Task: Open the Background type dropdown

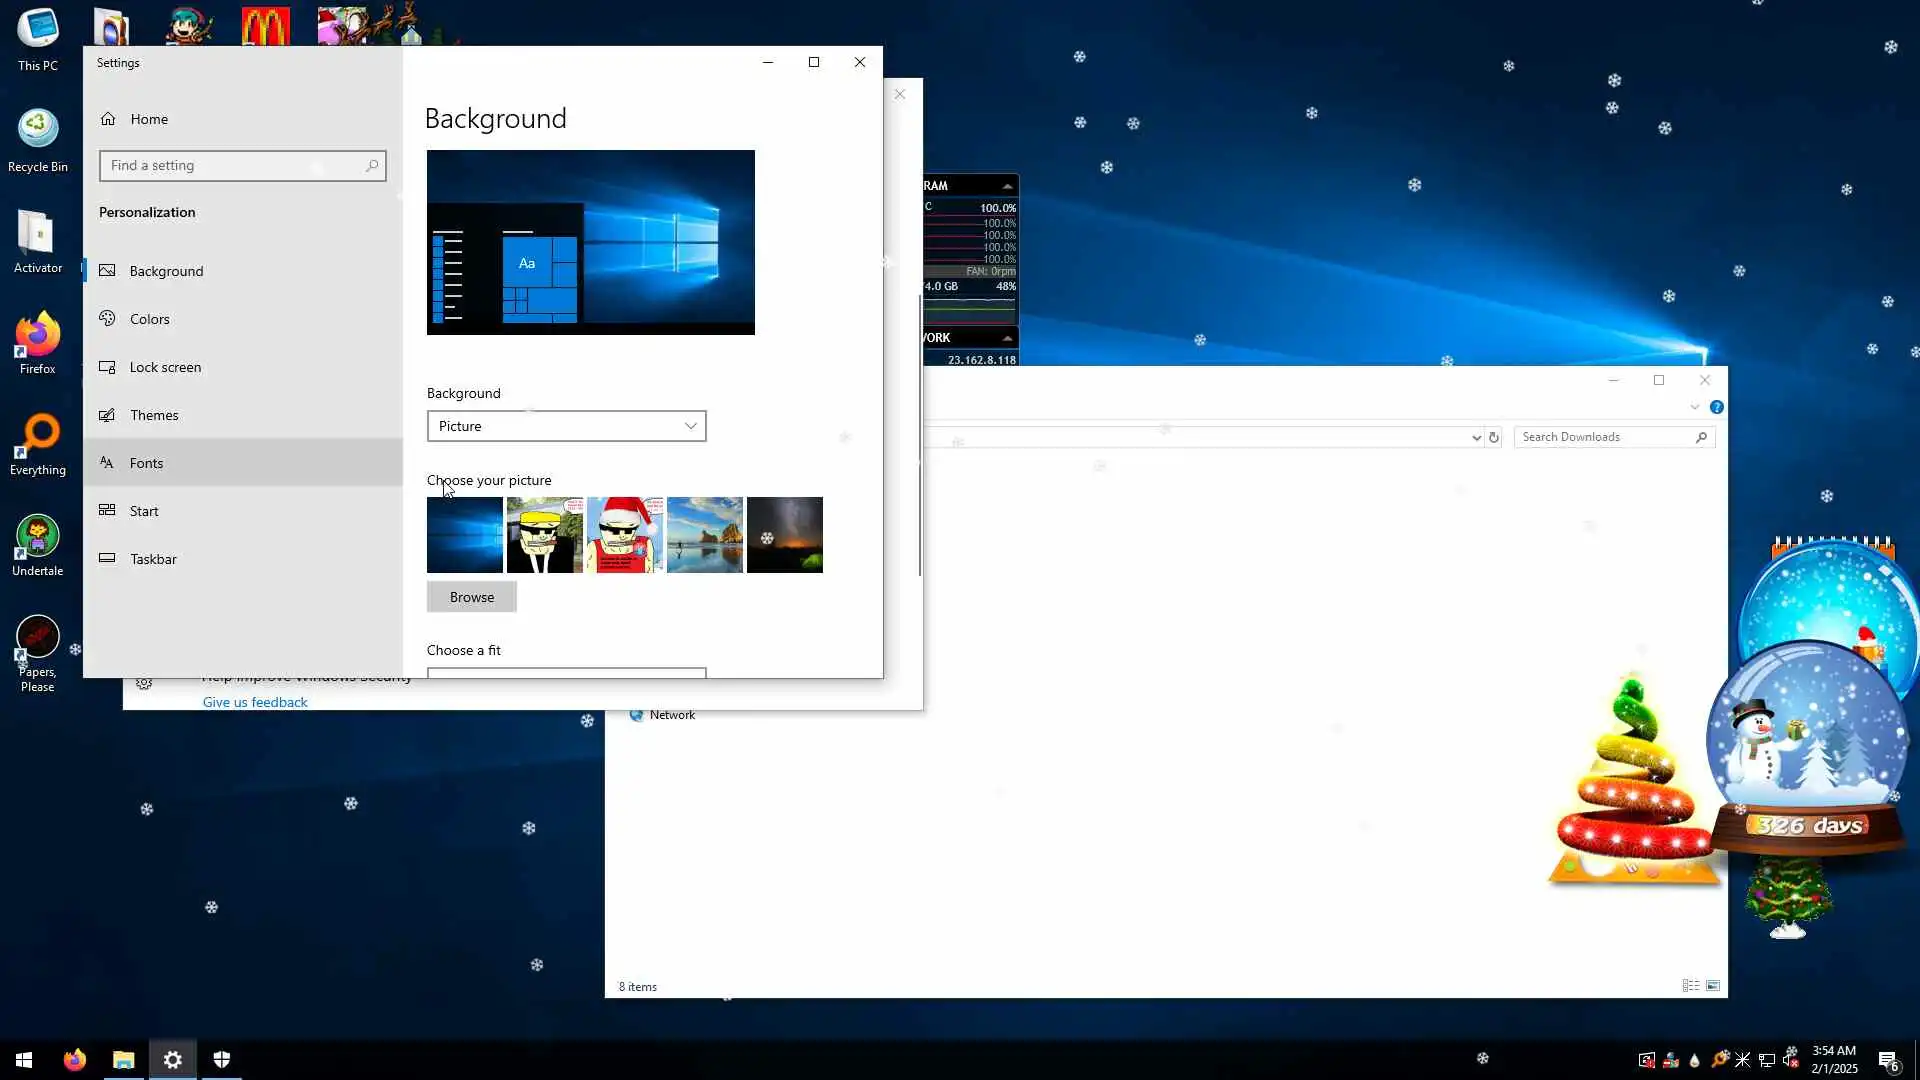Action: (566, 426)
